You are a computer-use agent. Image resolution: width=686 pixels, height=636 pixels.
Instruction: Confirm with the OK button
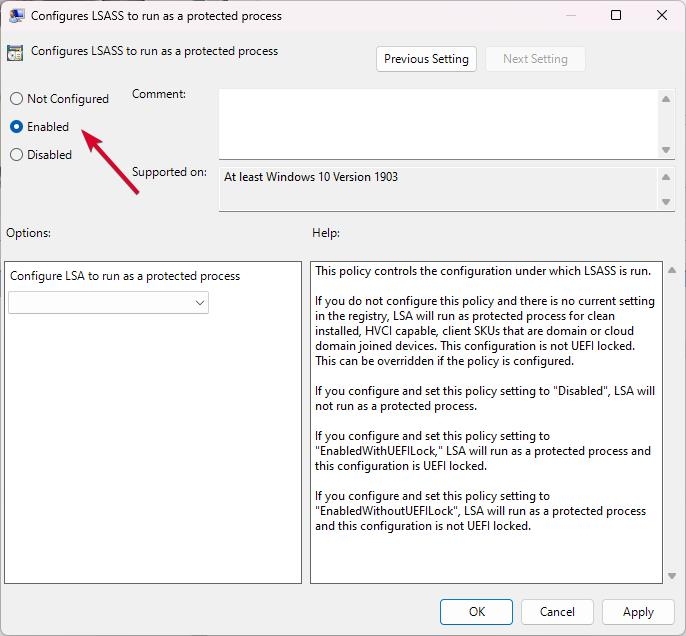pos(476,612)
